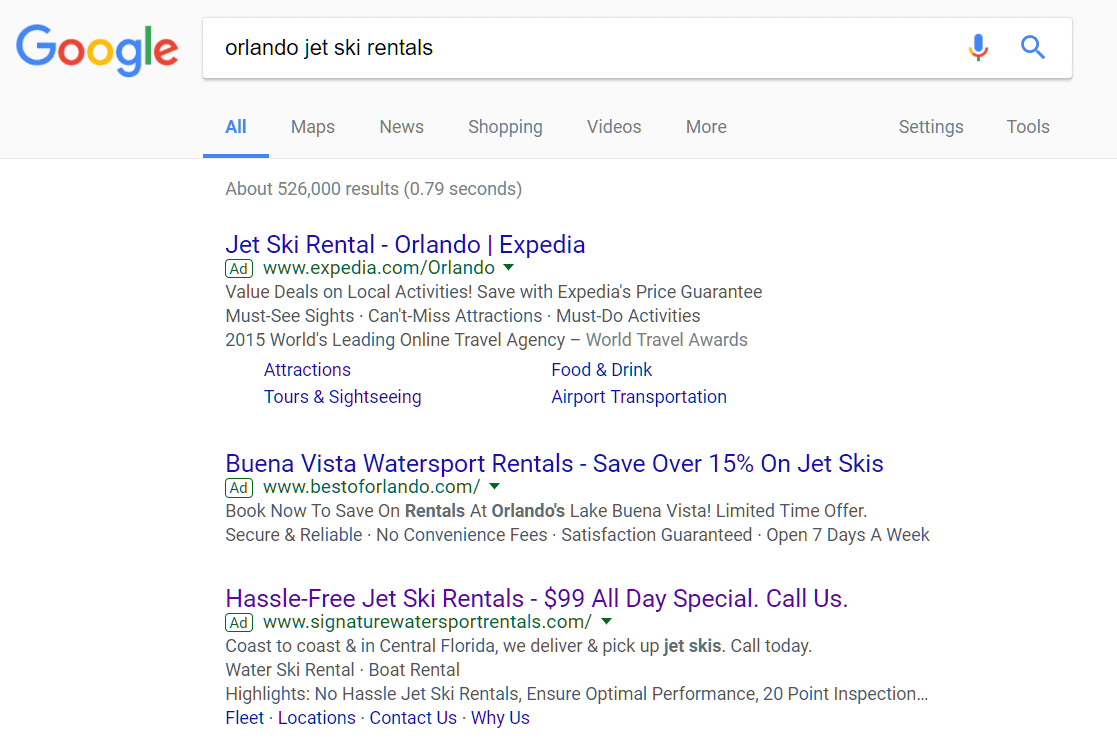Open the Attractions sitelink
The width and height of the screenshot is (1117, 745).
pos(307,370)
